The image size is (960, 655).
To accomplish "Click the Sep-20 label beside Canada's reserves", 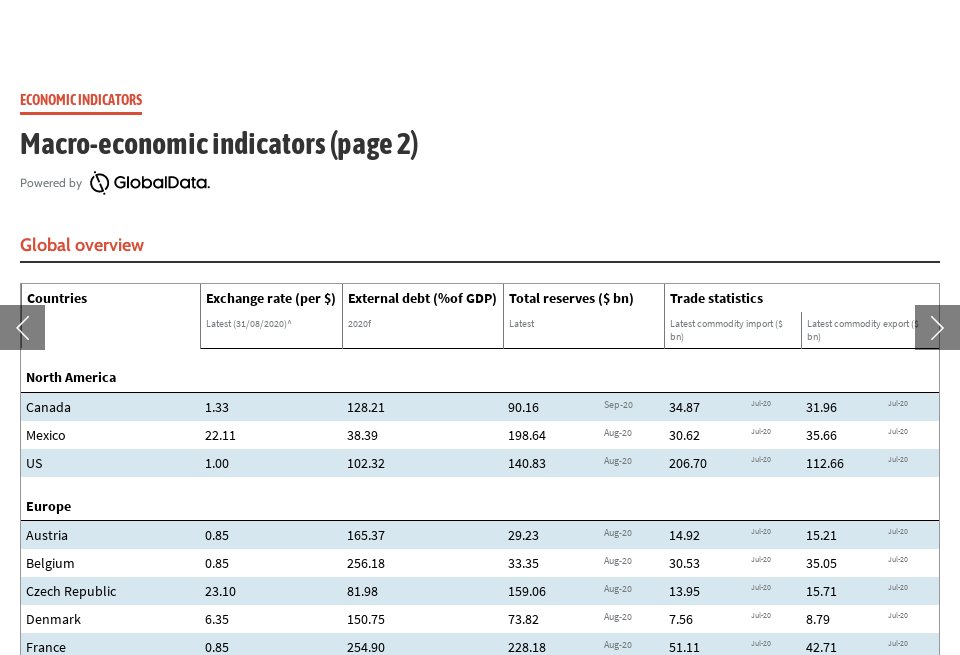I will click(618, 404).
